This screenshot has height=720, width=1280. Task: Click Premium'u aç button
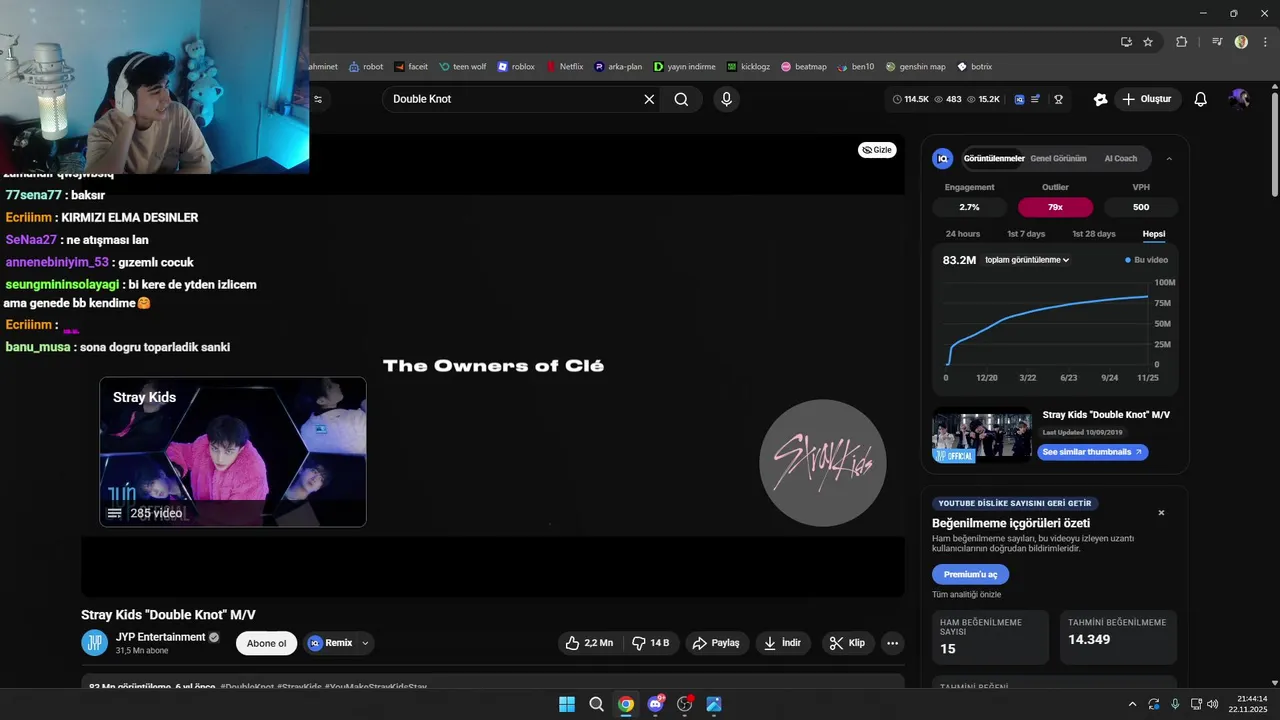970,574
